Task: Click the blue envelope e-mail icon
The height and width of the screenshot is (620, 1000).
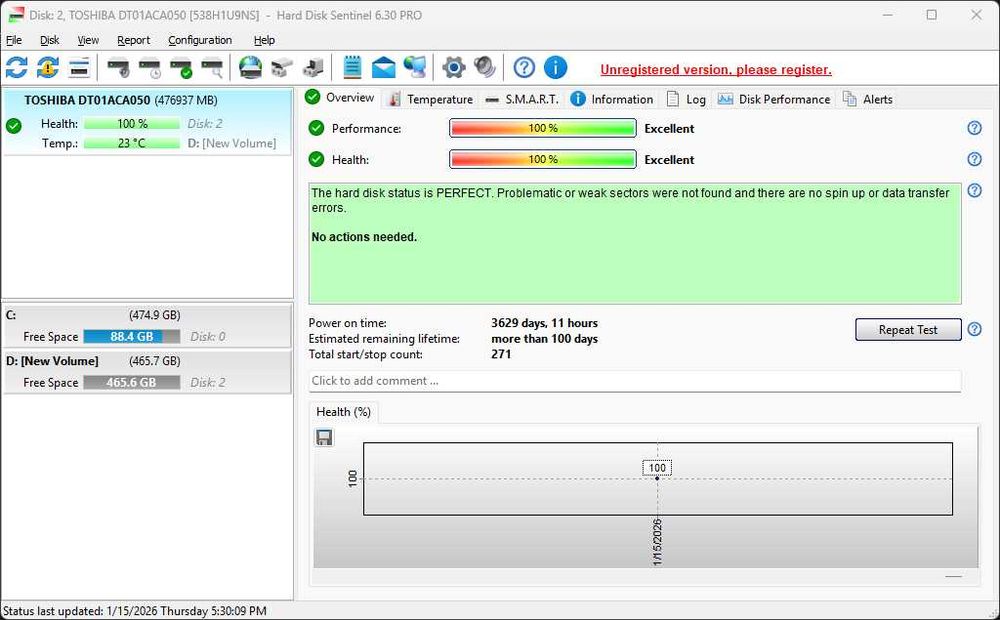Action: (x=383, y=67)
